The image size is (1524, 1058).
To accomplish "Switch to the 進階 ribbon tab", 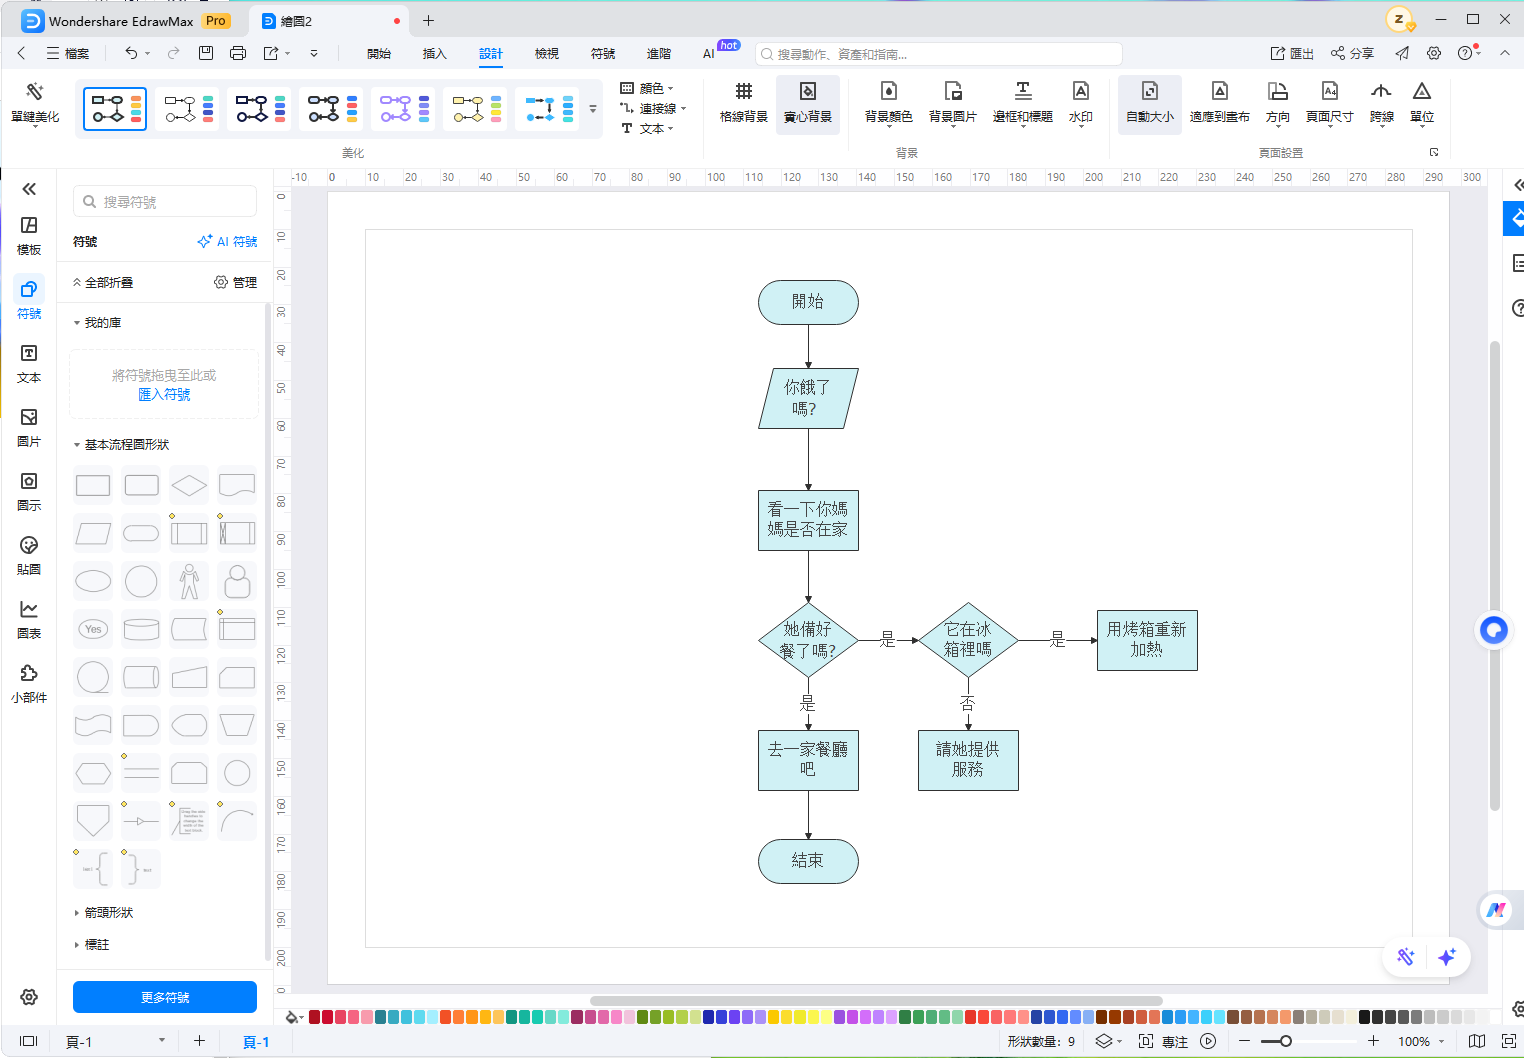I will tap(659, 54).
